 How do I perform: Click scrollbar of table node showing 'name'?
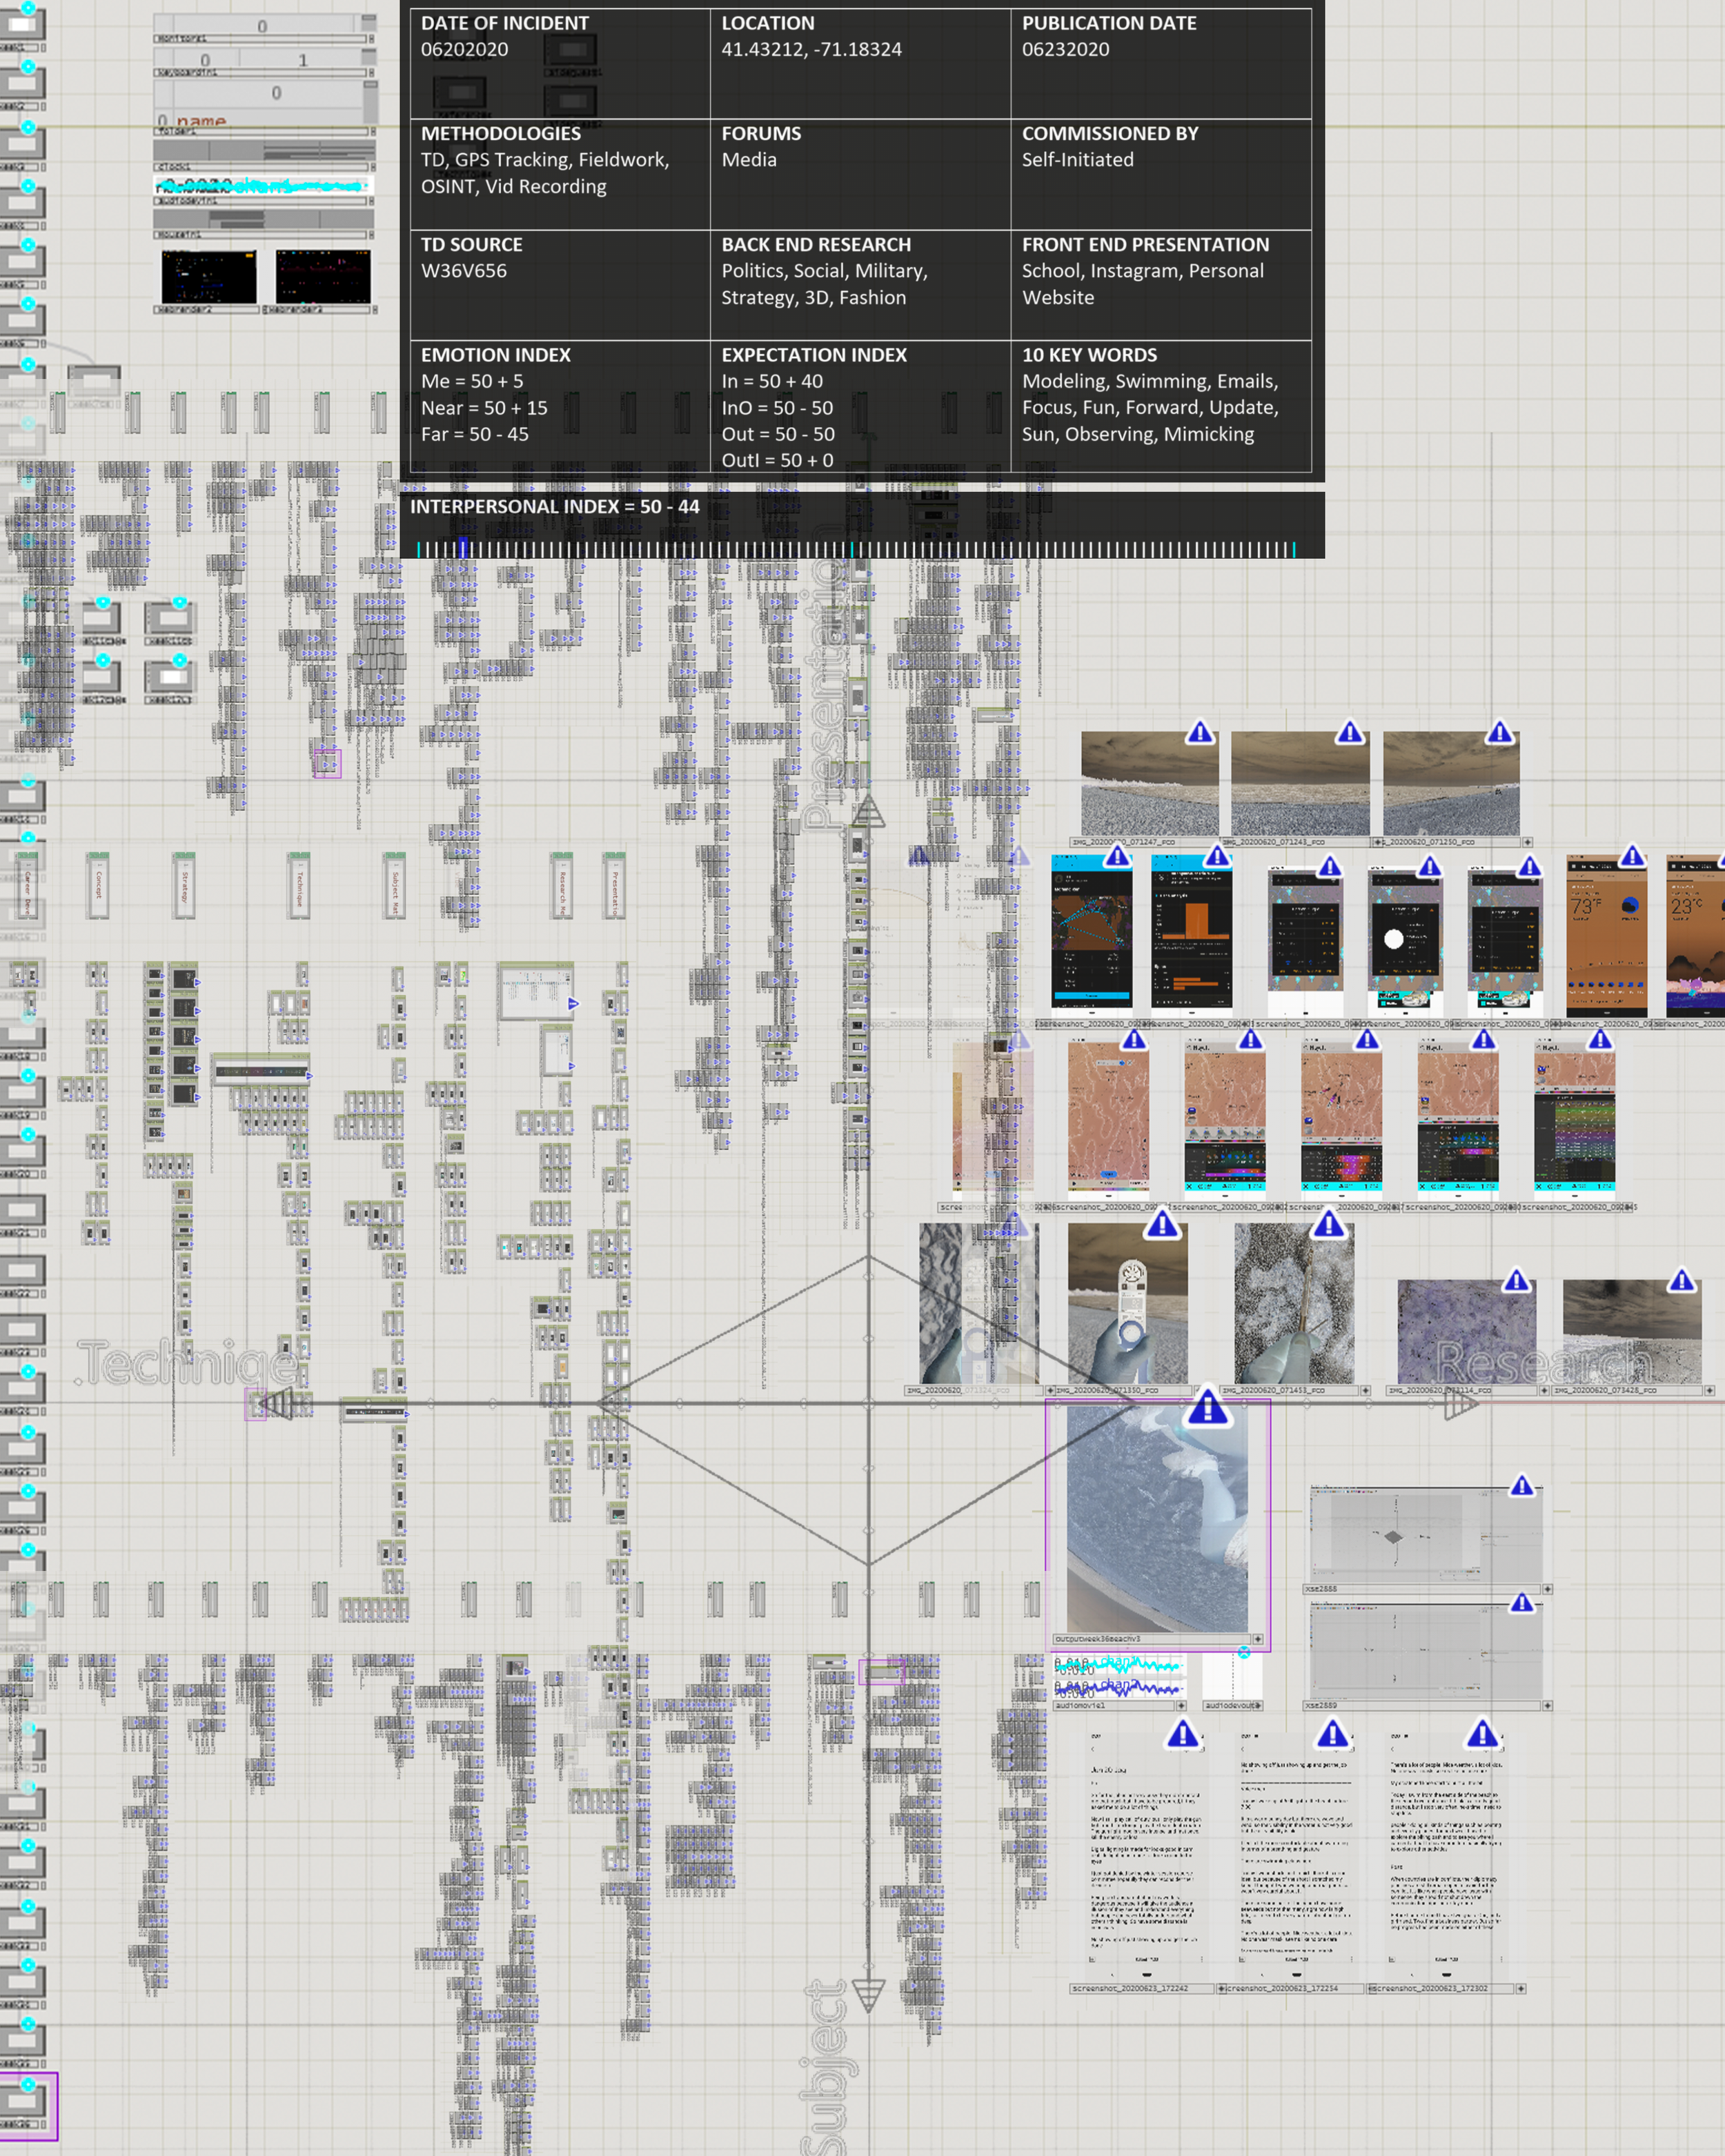(x=370, y=101)
